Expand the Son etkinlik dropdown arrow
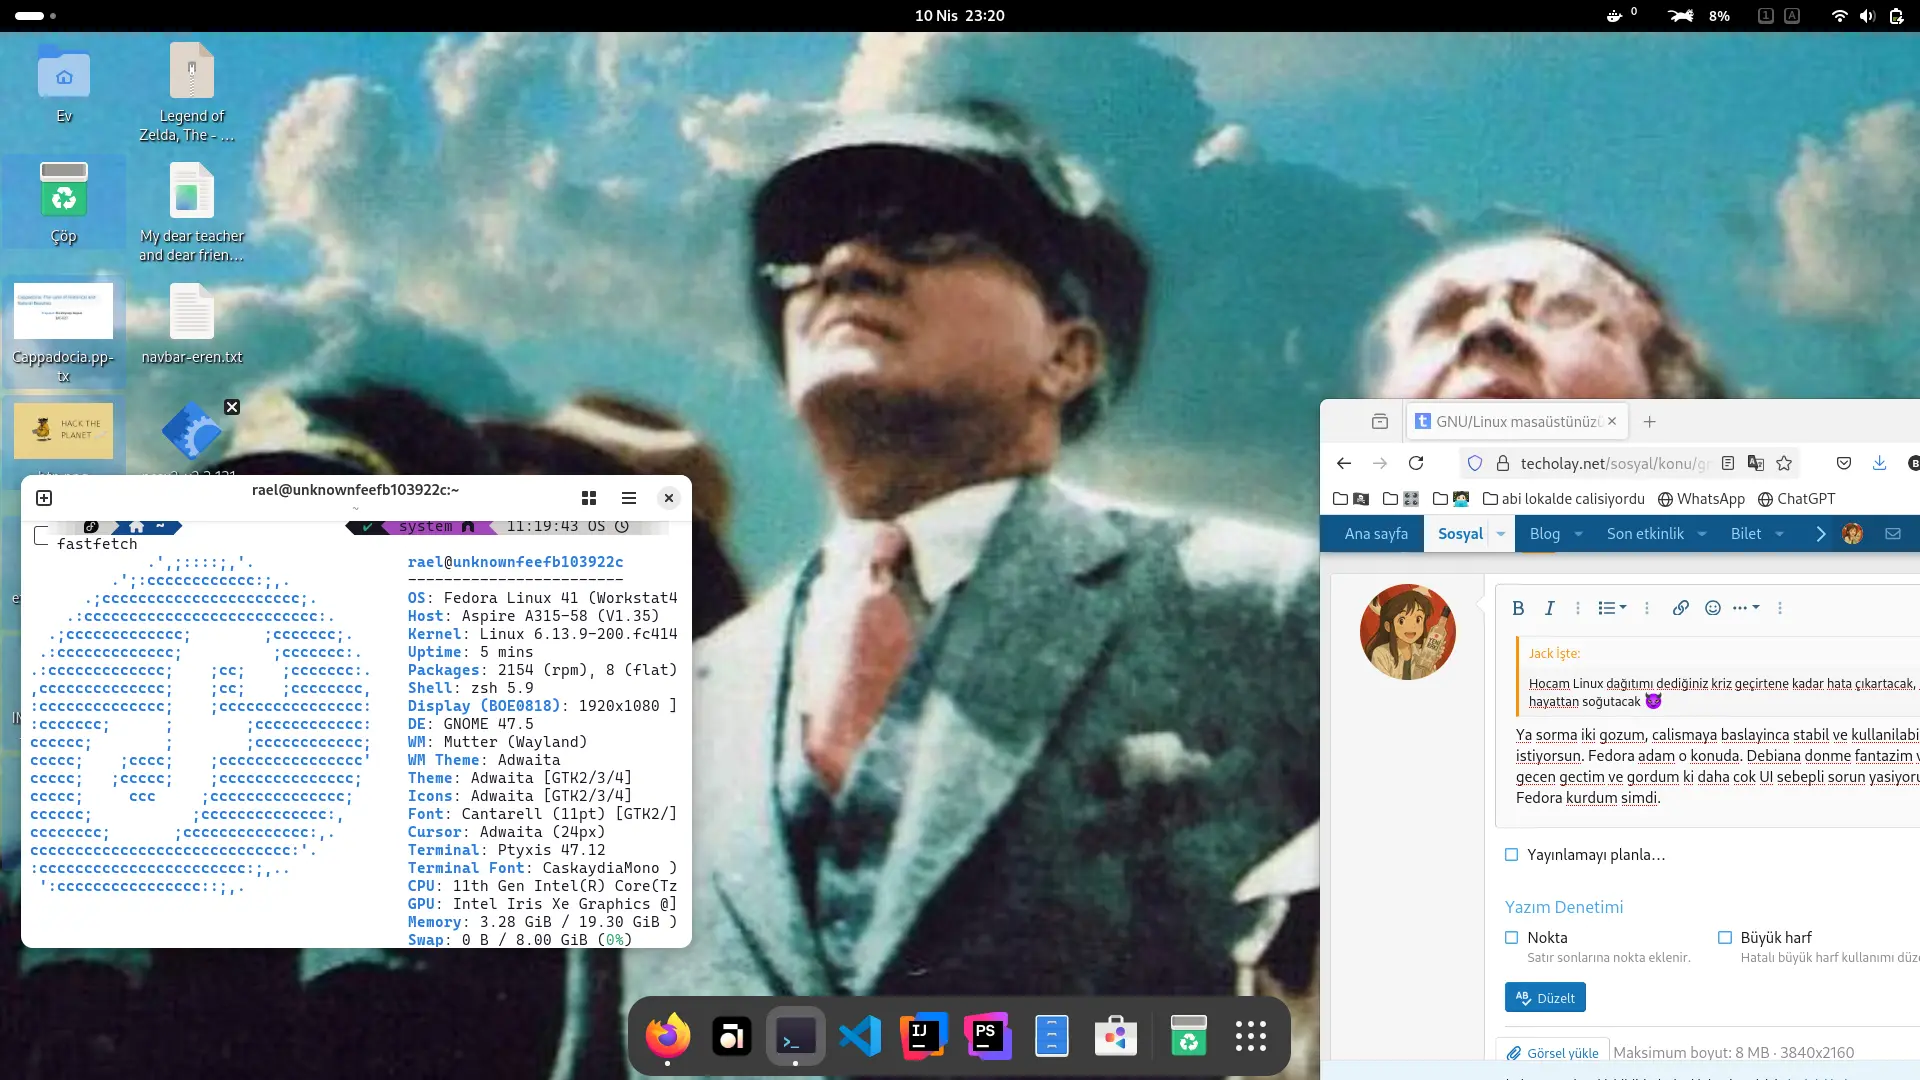Image resolution: width=1920 pixels, height=1080 pixels. click(1702, 534)
